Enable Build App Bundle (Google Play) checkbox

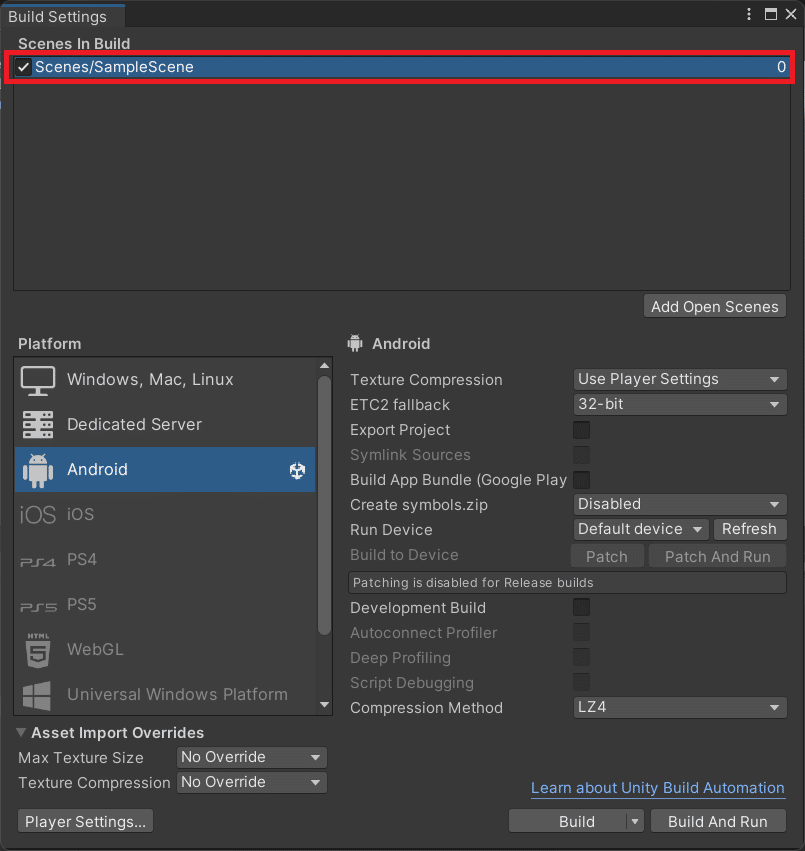pyautogui.click(x=581, y=480)
